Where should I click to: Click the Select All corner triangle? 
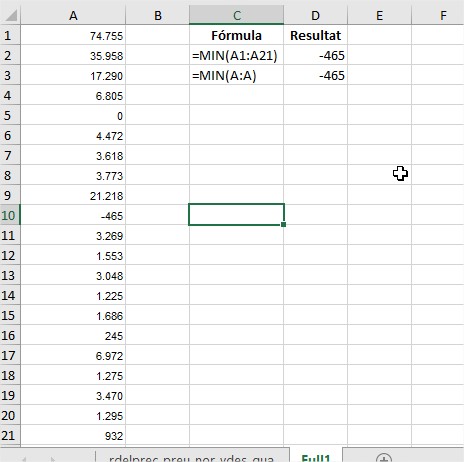pyautogui.click(x=11, y=15)
